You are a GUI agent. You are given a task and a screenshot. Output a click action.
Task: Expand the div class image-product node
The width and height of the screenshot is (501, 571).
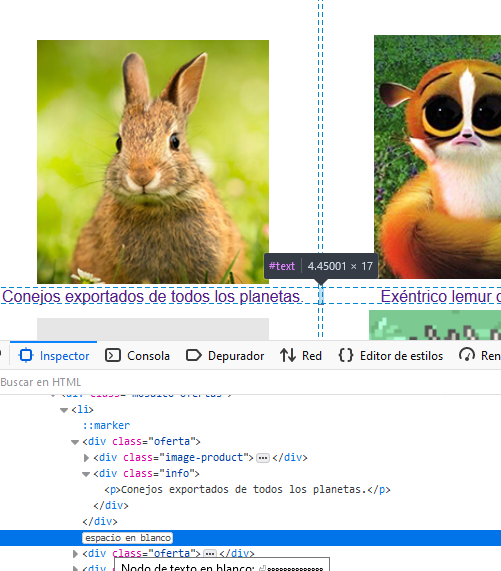[x=86, y=458]
